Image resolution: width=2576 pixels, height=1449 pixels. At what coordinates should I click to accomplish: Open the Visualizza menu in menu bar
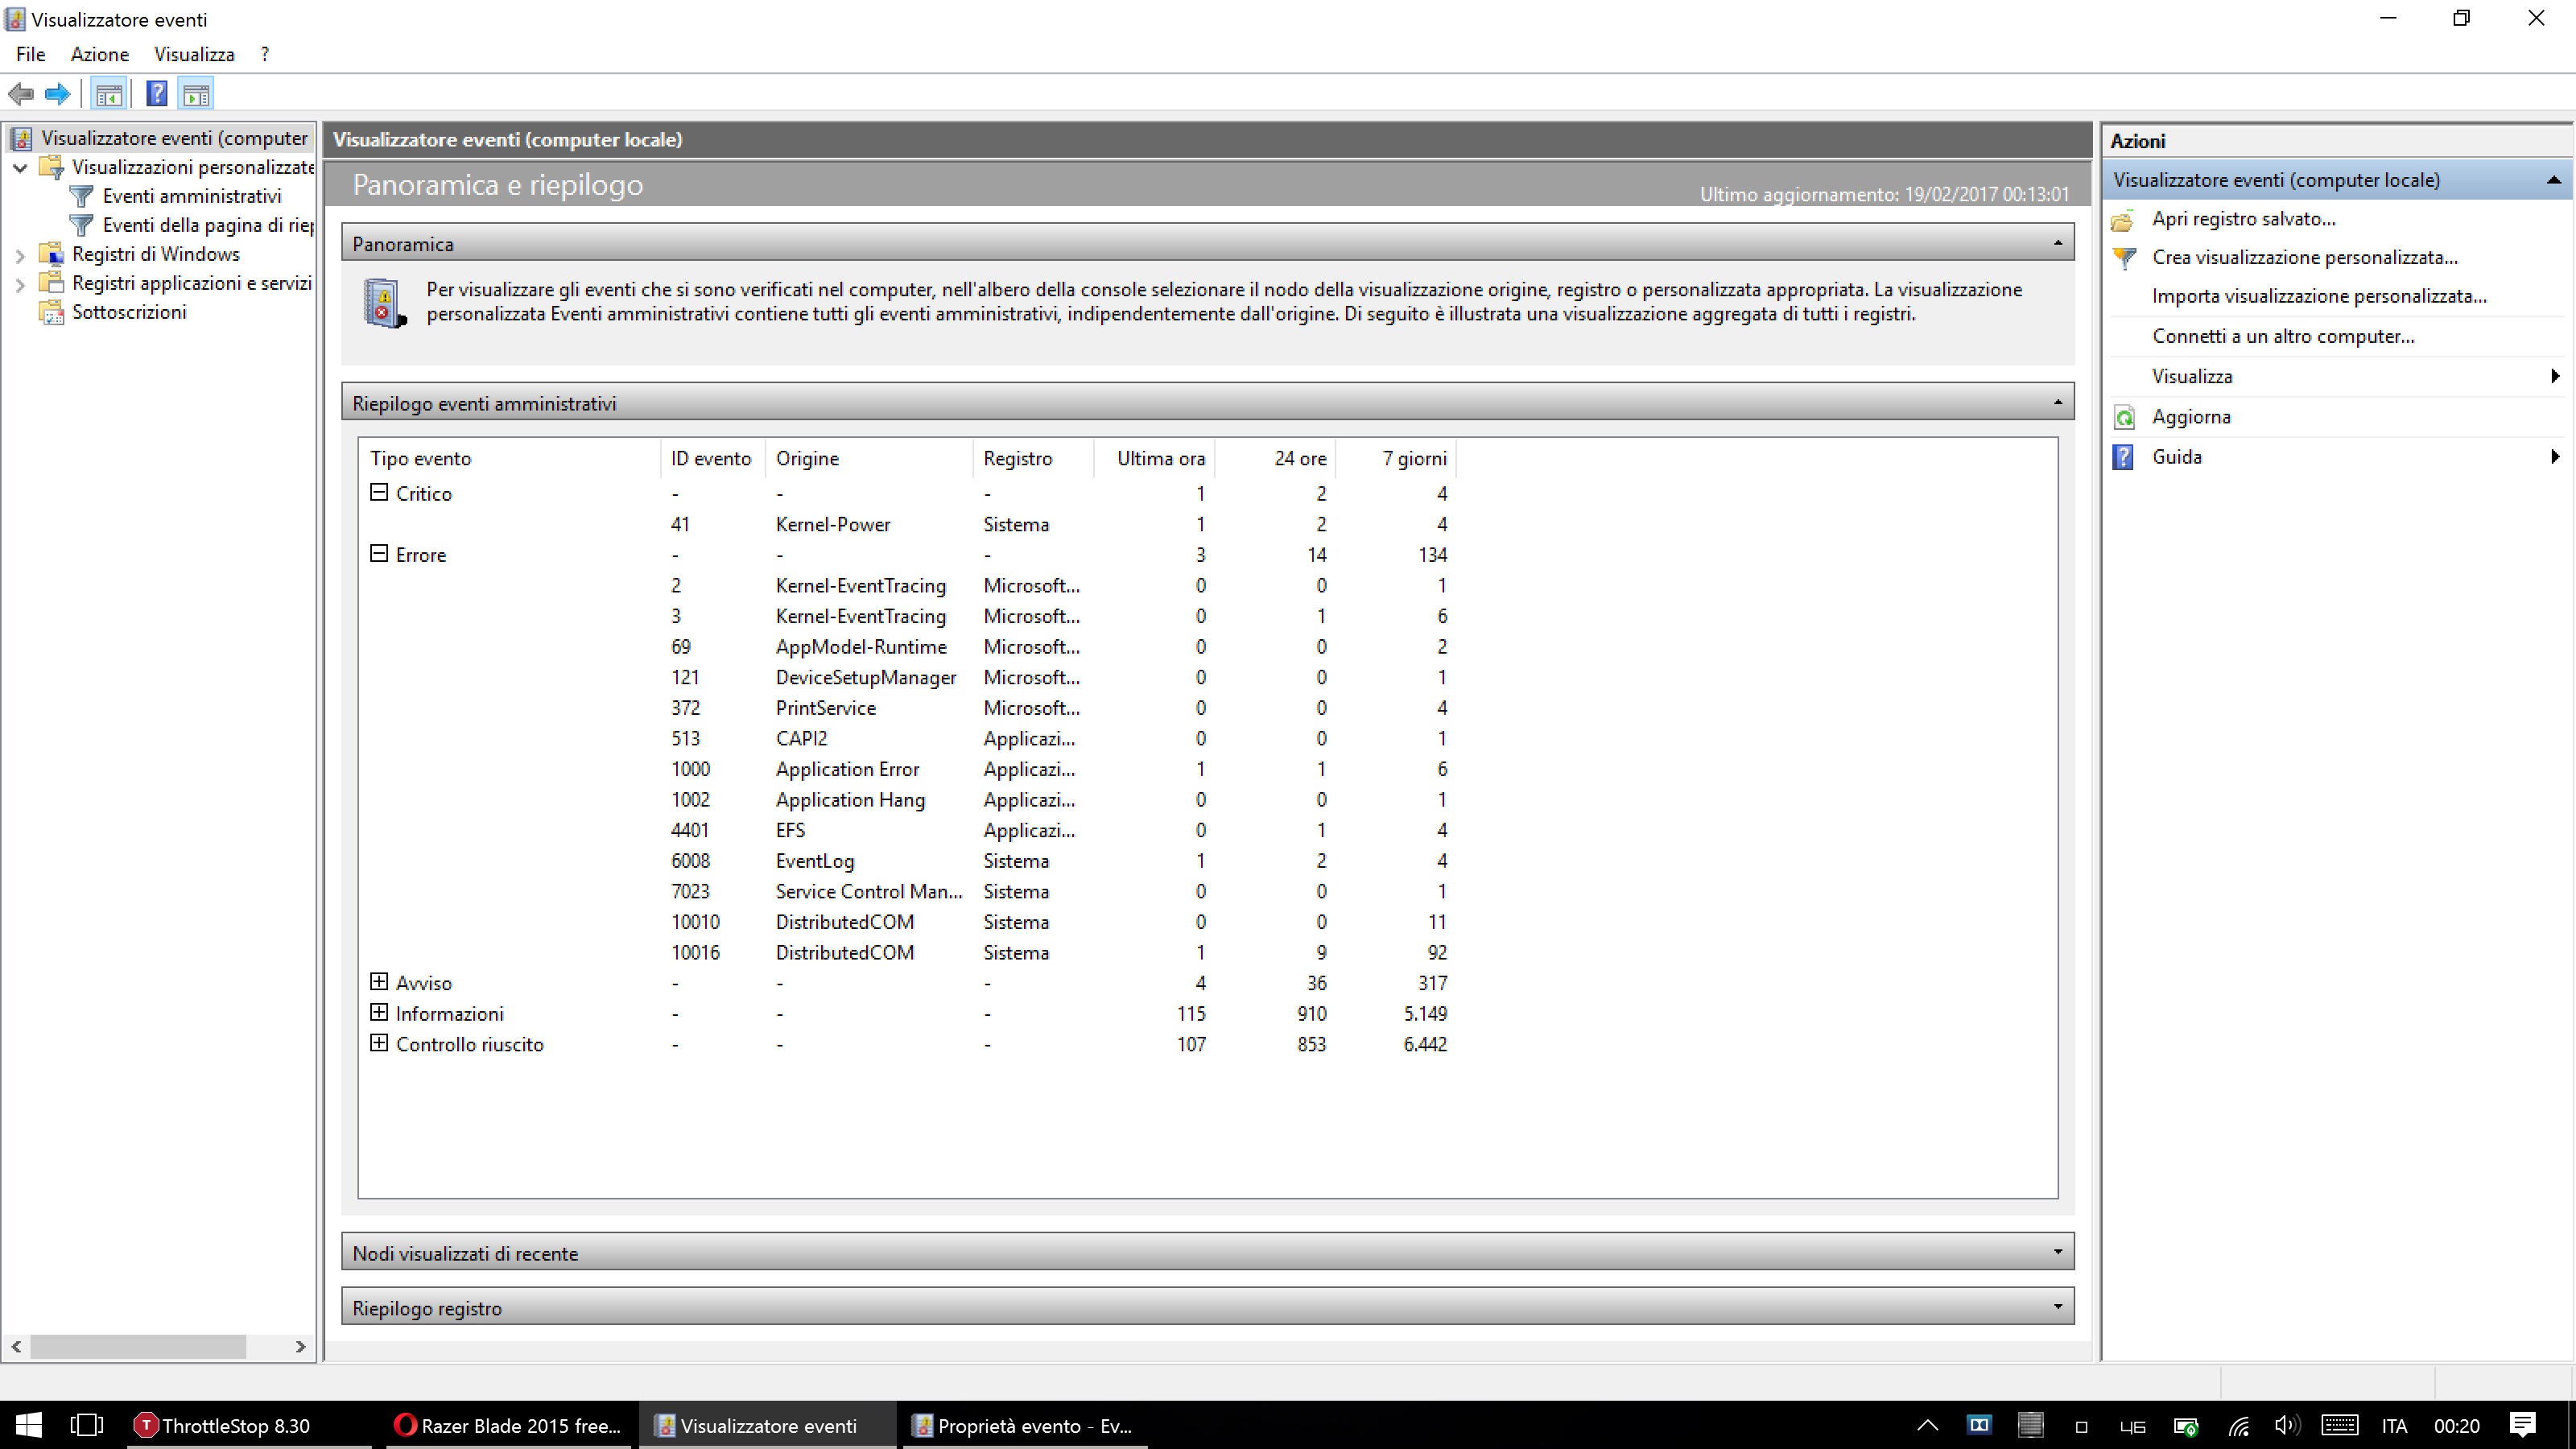194,54
